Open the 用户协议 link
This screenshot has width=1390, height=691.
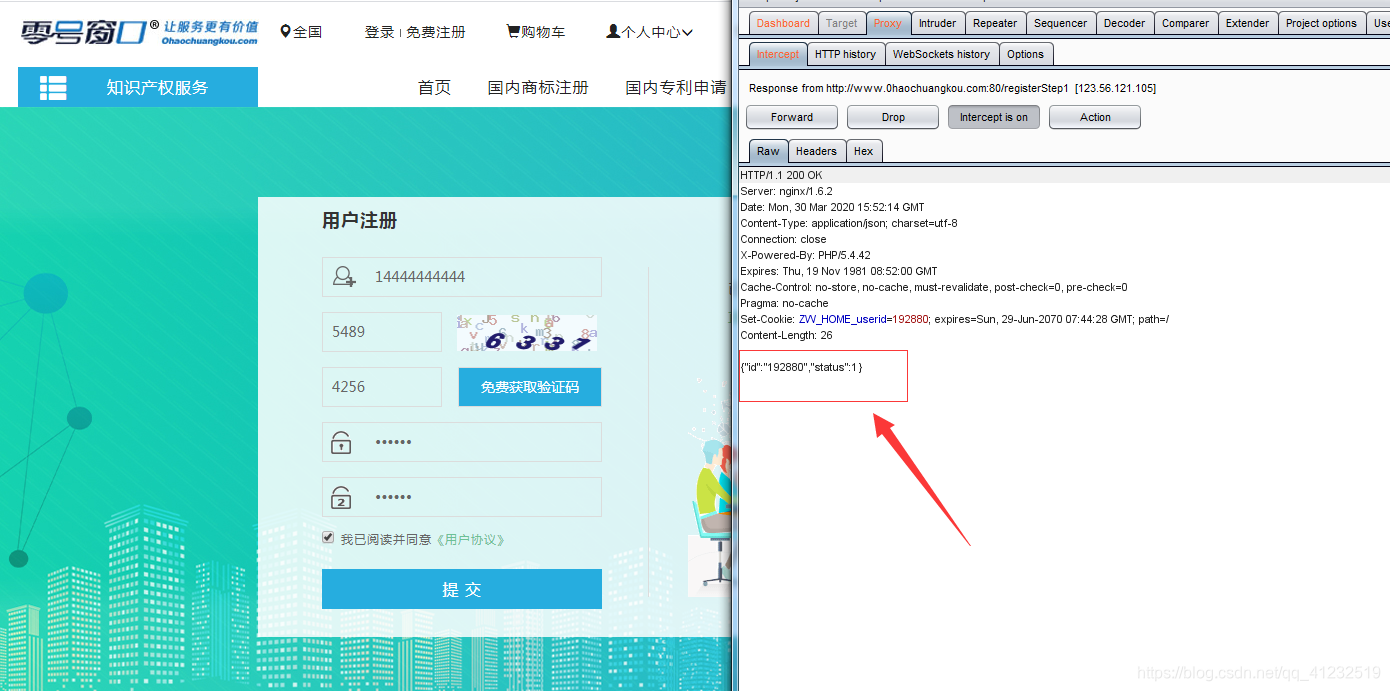471,539
